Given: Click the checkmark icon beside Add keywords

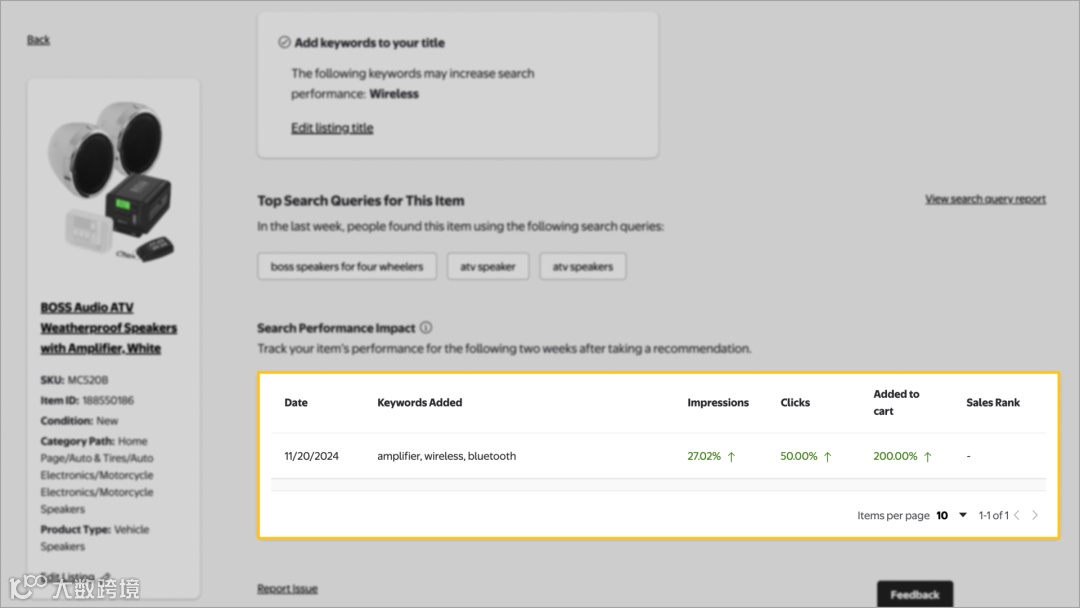Looking at the screenshot, I should tap(284, 43).
